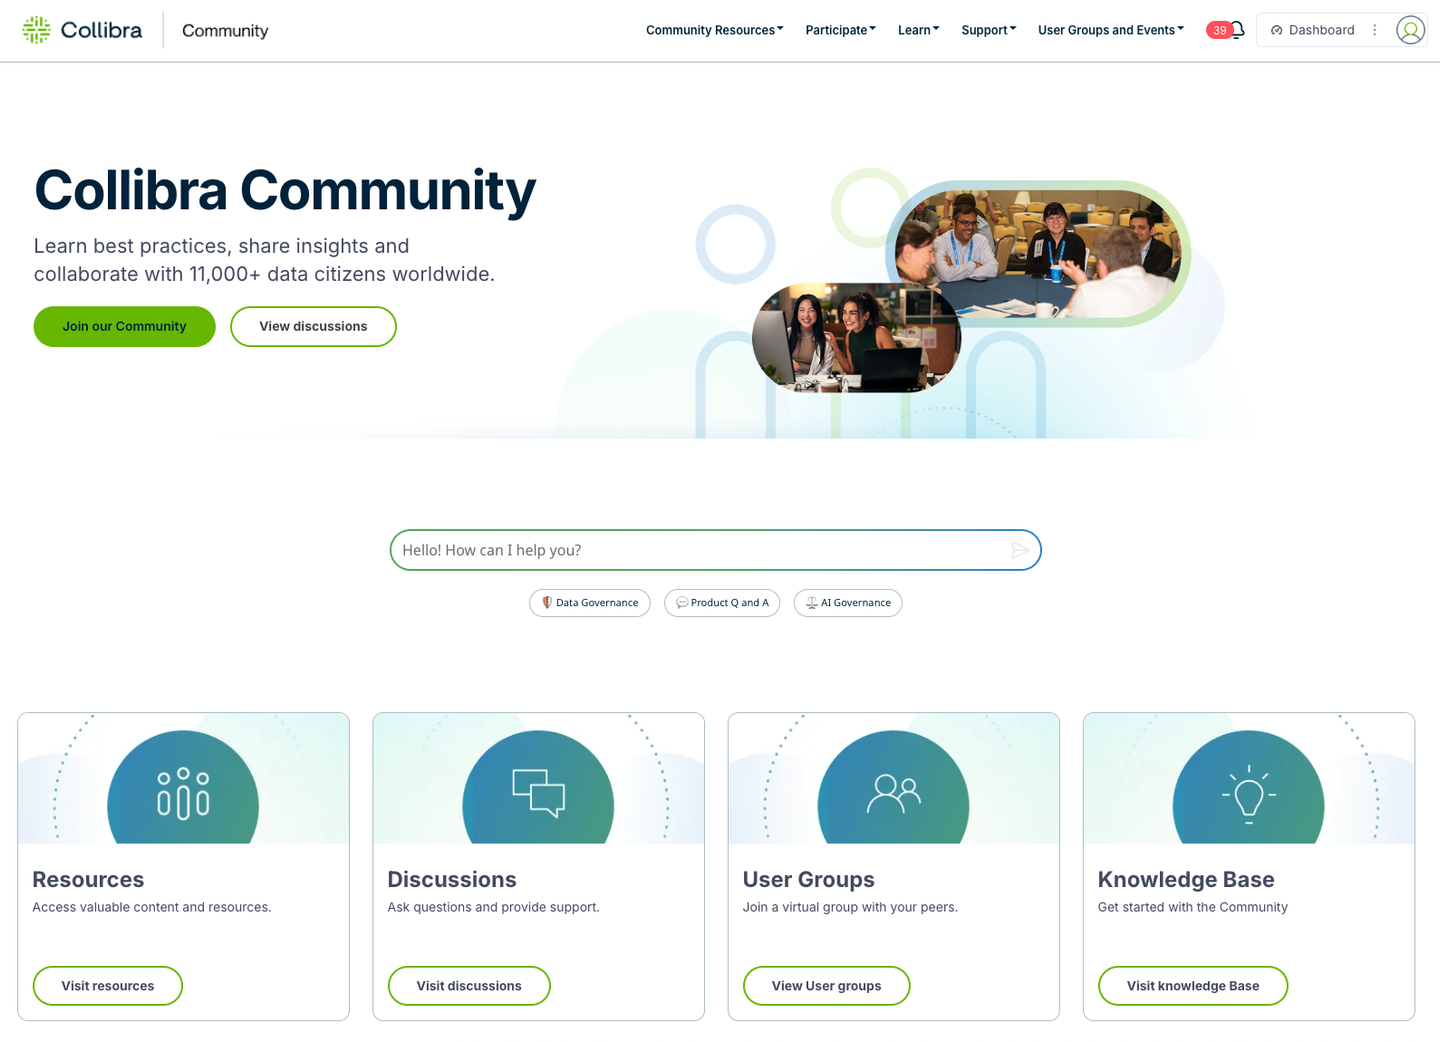This screenshot has width=1440, height=1042.
Task: Open the notifications bell icon
Action: (1237, 30)
